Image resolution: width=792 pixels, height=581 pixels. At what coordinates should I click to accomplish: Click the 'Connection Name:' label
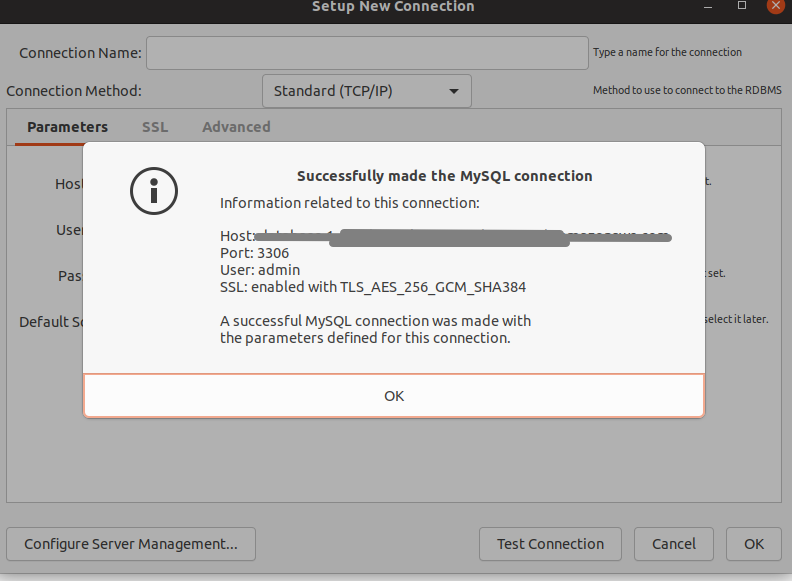click(80, 53)
